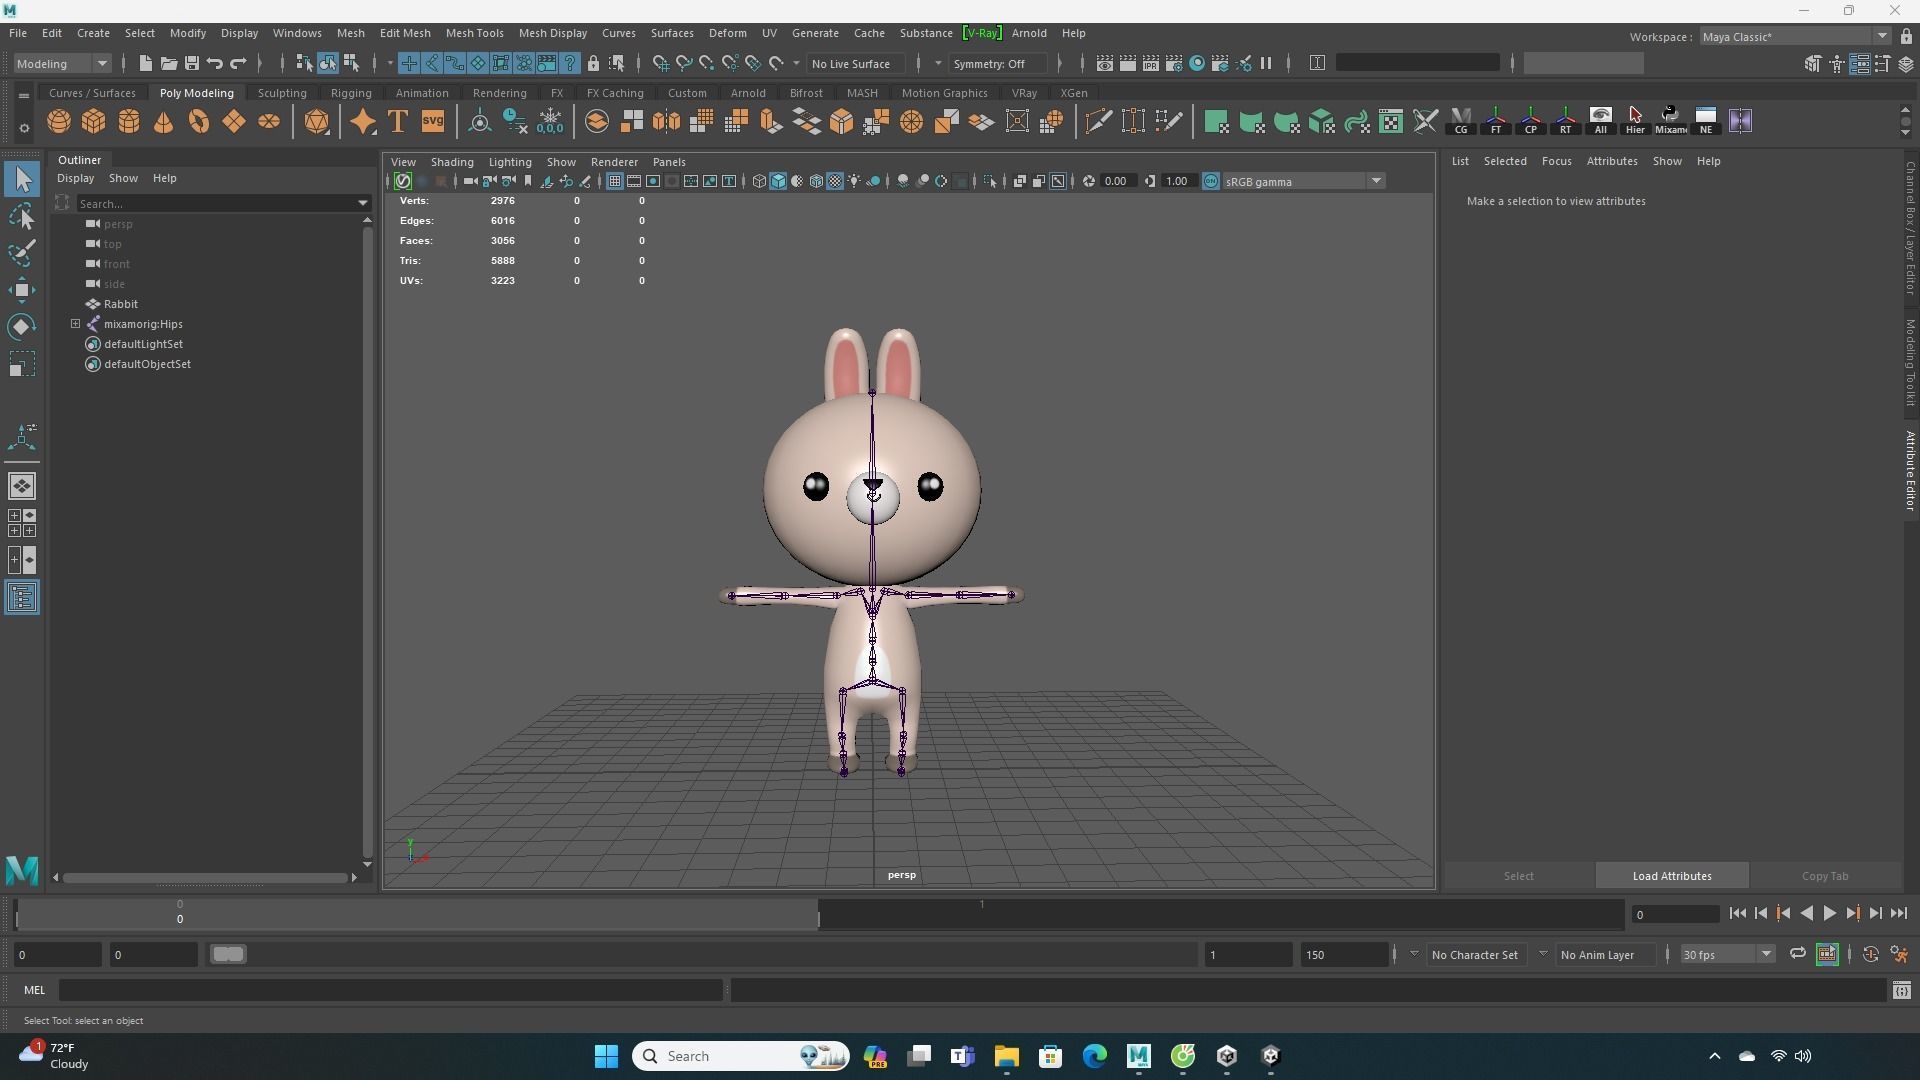Click the time slider at frame 0
This screenshot has width=1920, height=1080.
point(180,913)
